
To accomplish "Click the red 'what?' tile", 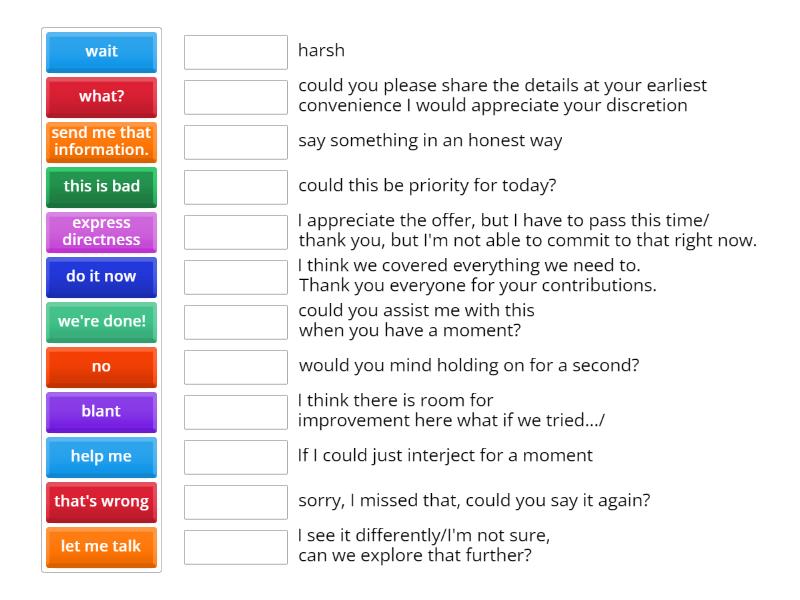I will tap(100, 97).
